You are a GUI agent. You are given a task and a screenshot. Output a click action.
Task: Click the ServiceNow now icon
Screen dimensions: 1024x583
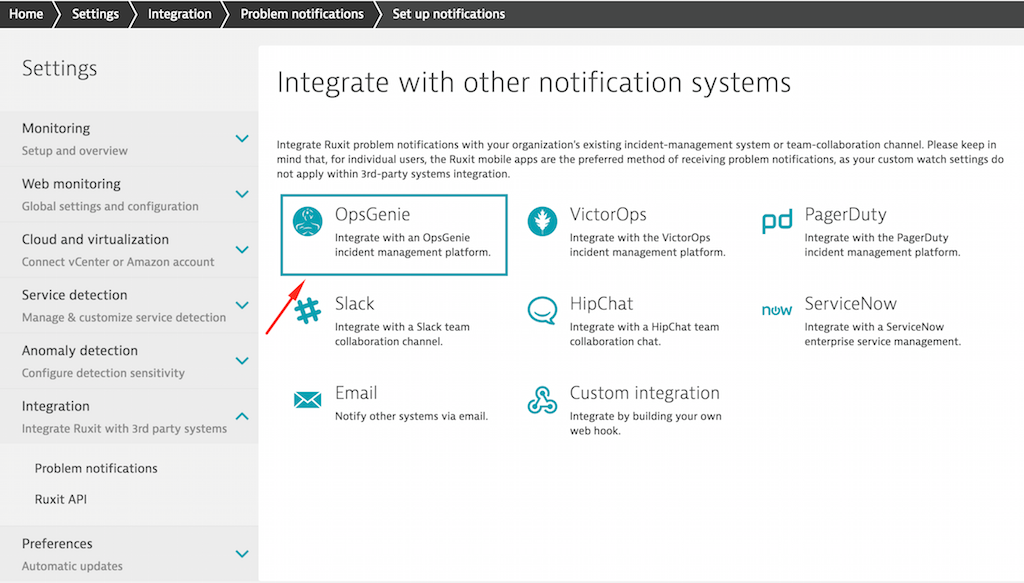coord(777,310)
